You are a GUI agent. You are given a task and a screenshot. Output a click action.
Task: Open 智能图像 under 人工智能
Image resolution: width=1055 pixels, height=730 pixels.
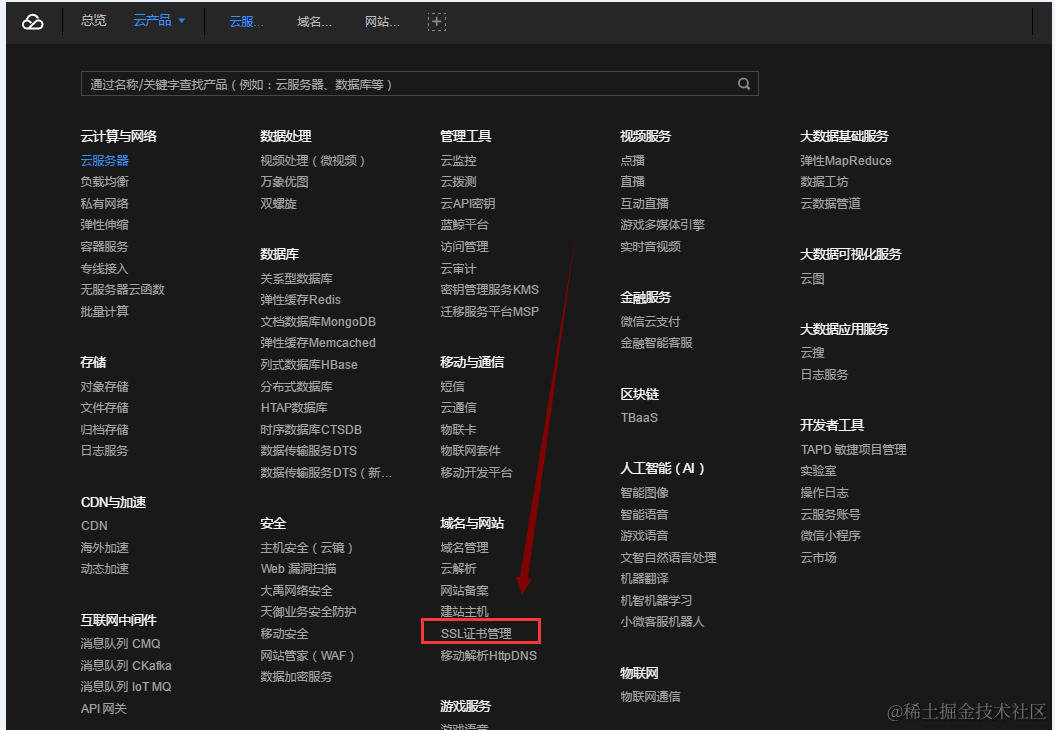pos(645,492)
